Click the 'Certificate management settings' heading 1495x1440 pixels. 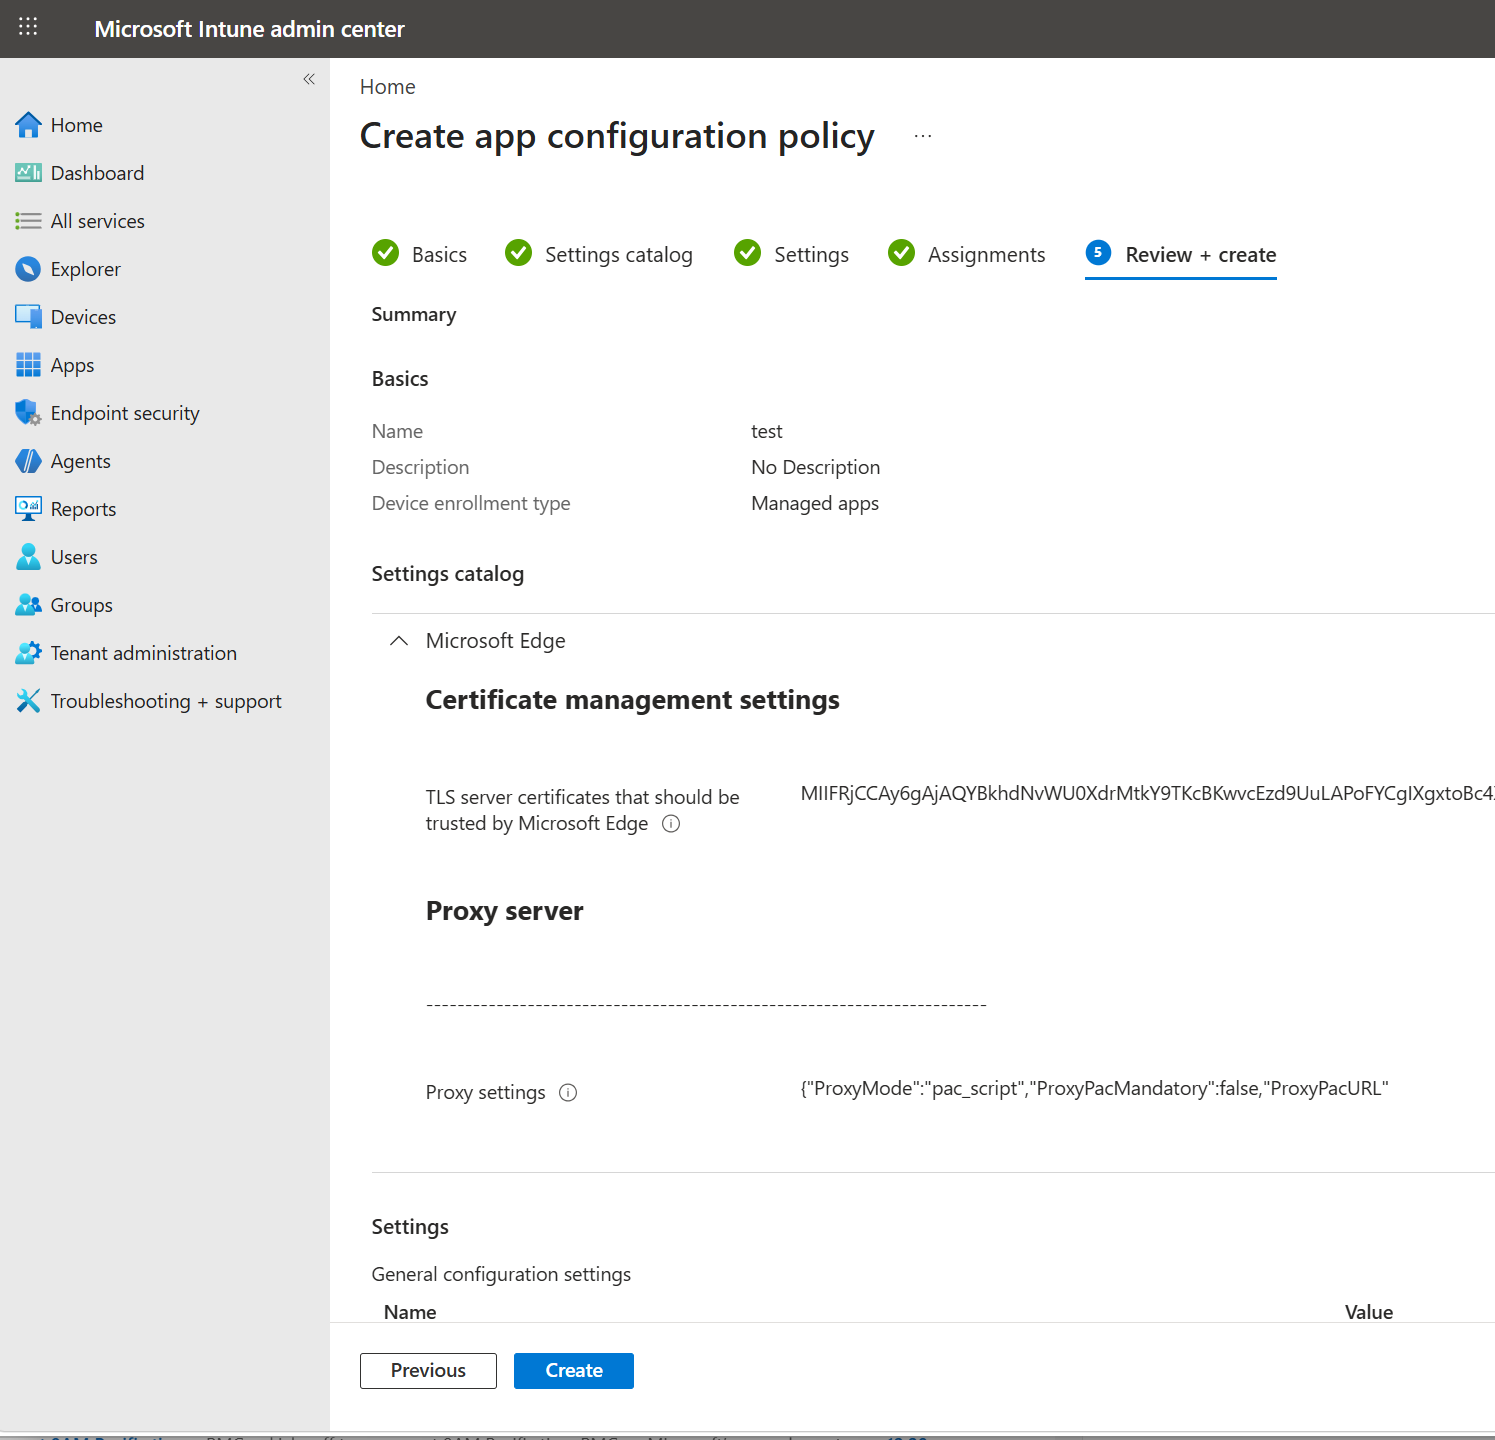632,700
